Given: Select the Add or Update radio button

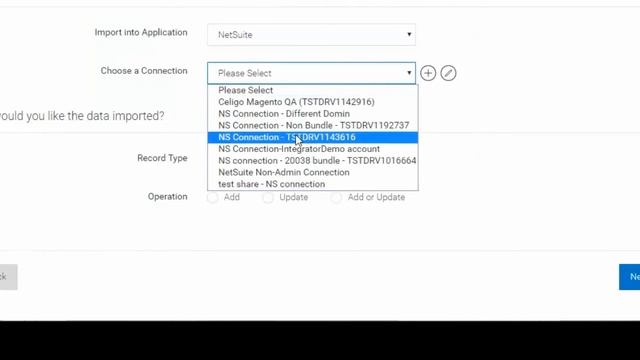Looking at the screenshot, I should pyautogui.click(x=336, y=198).
